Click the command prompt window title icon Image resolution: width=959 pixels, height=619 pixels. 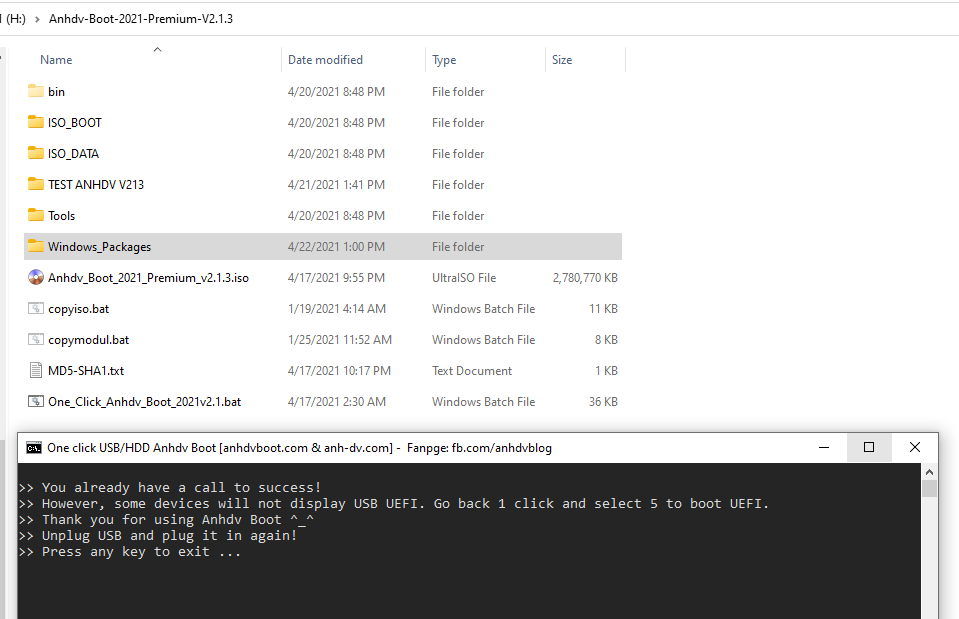(34, 448)
